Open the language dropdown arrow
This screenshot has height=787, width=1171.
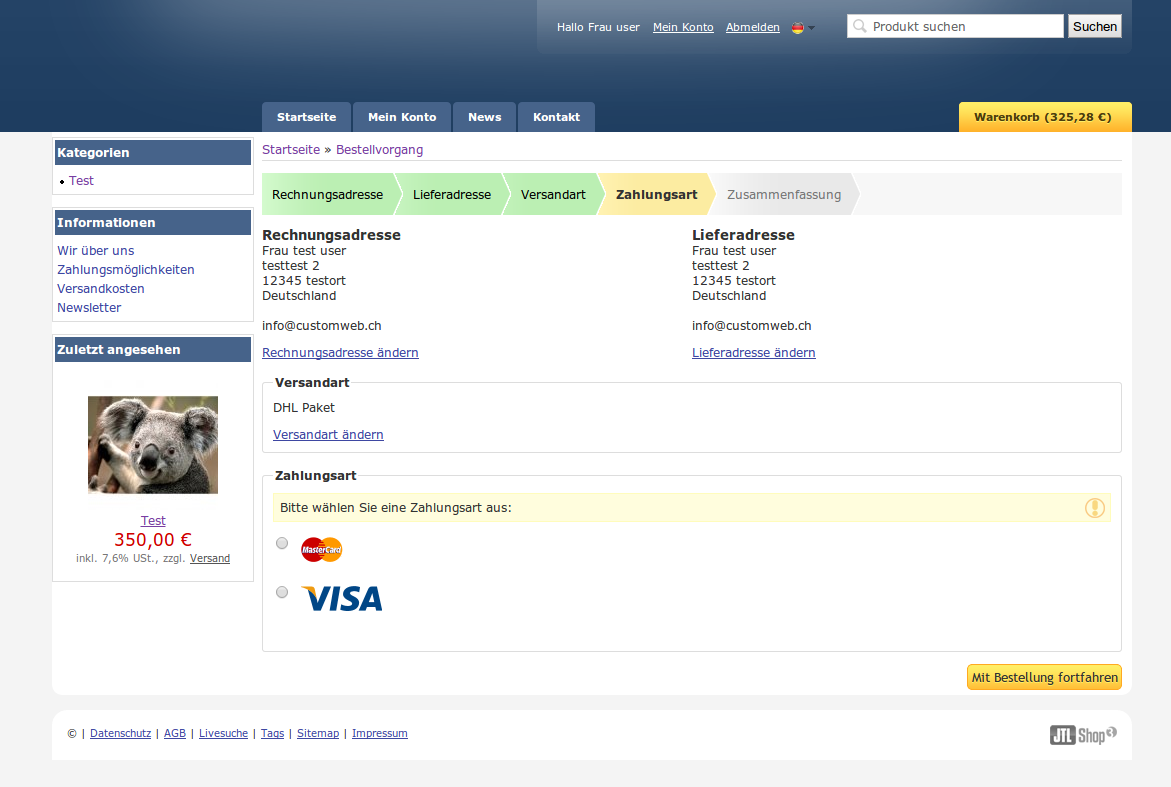(811, 28)
